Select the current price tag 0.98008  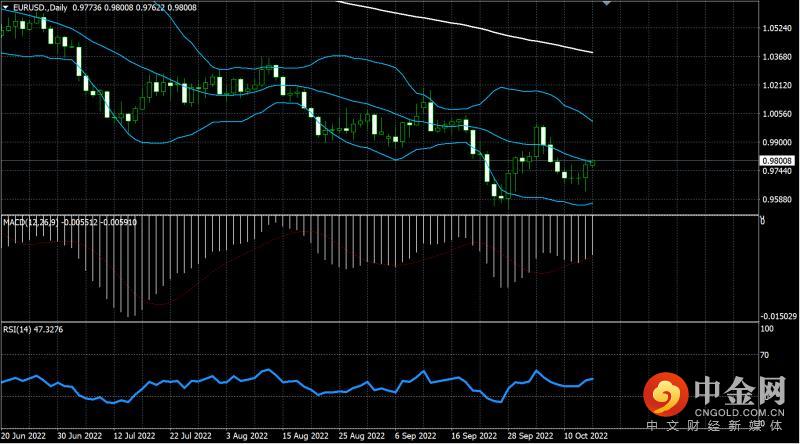777,161
